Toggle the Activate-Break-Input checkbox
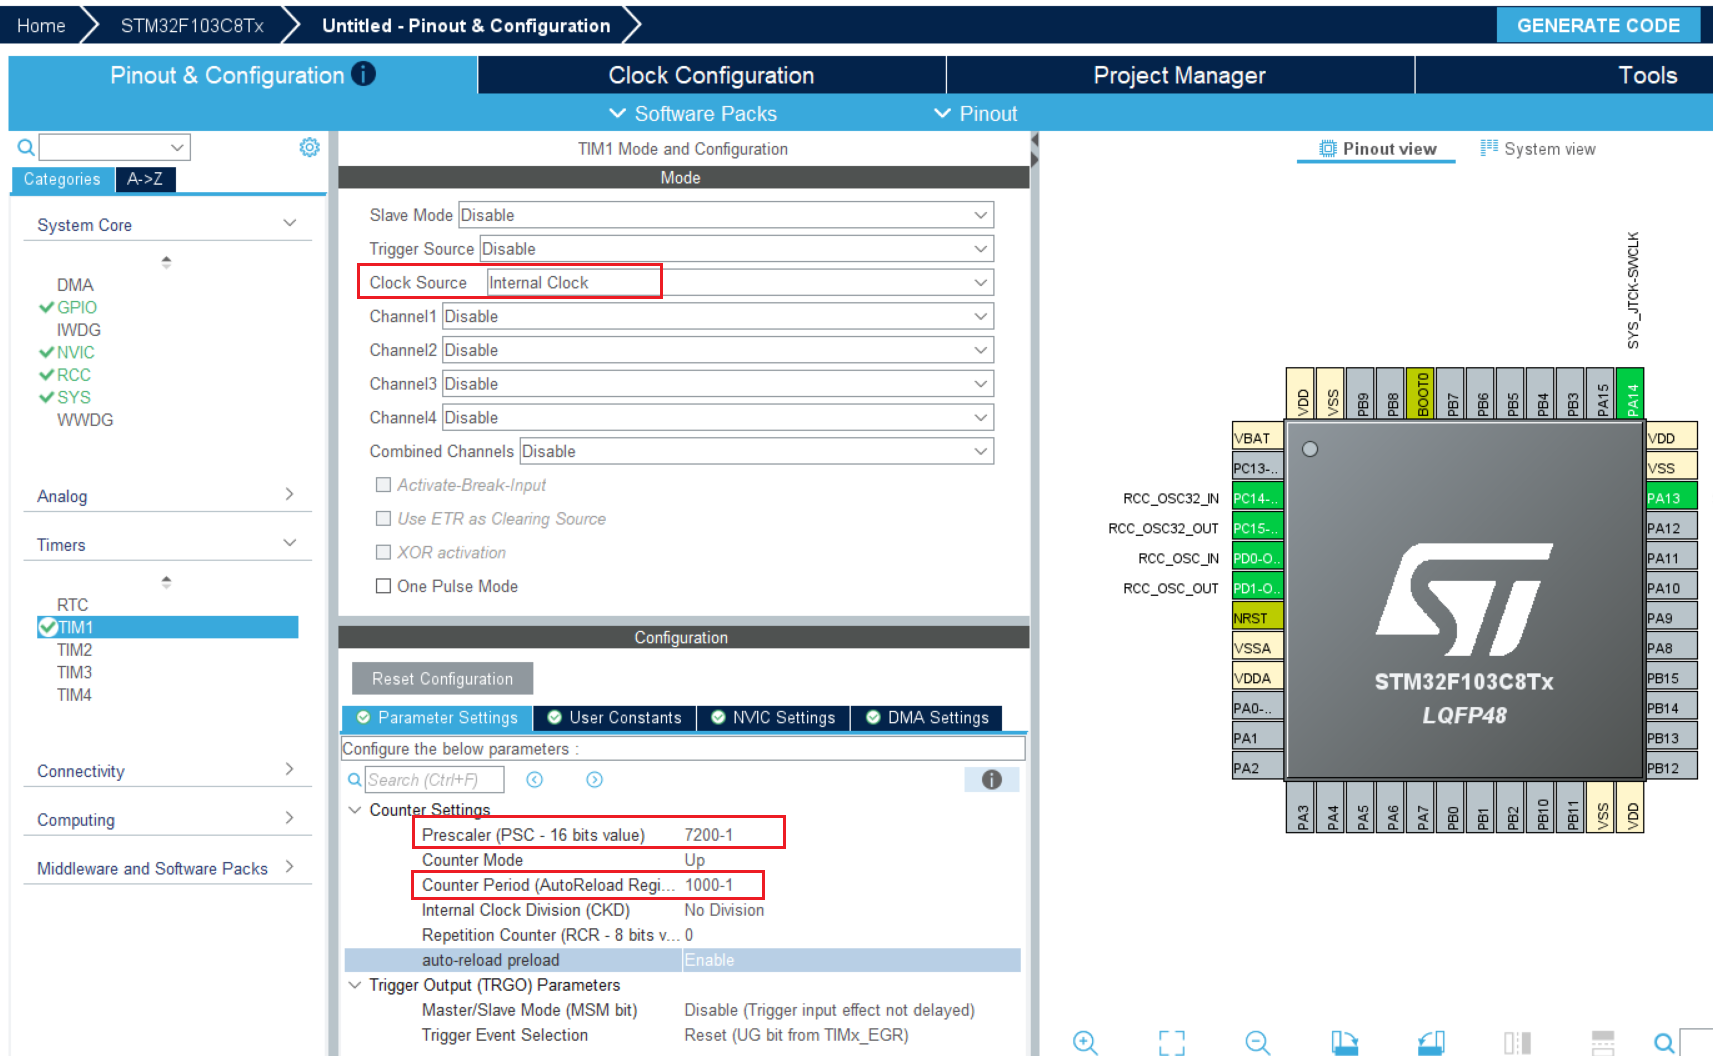This screenshot has height=1056, width=1713. tap(383, 485)
